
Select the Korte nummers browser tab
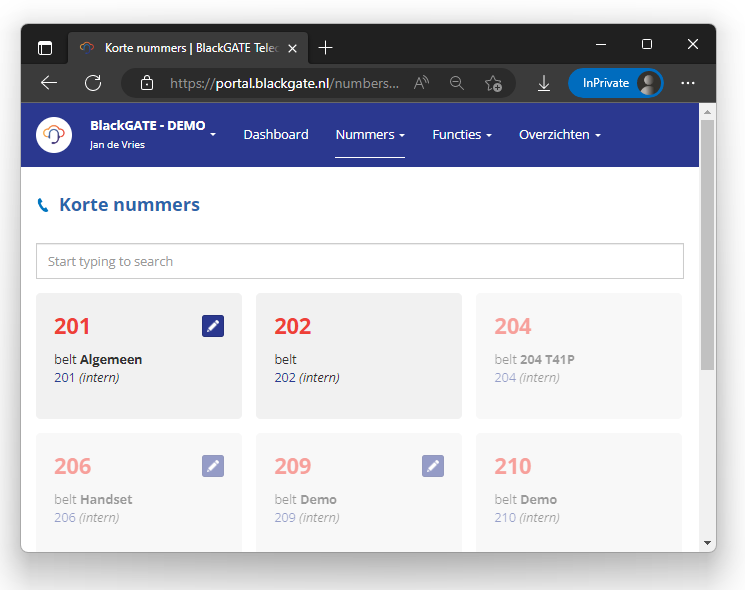[188, 48]
